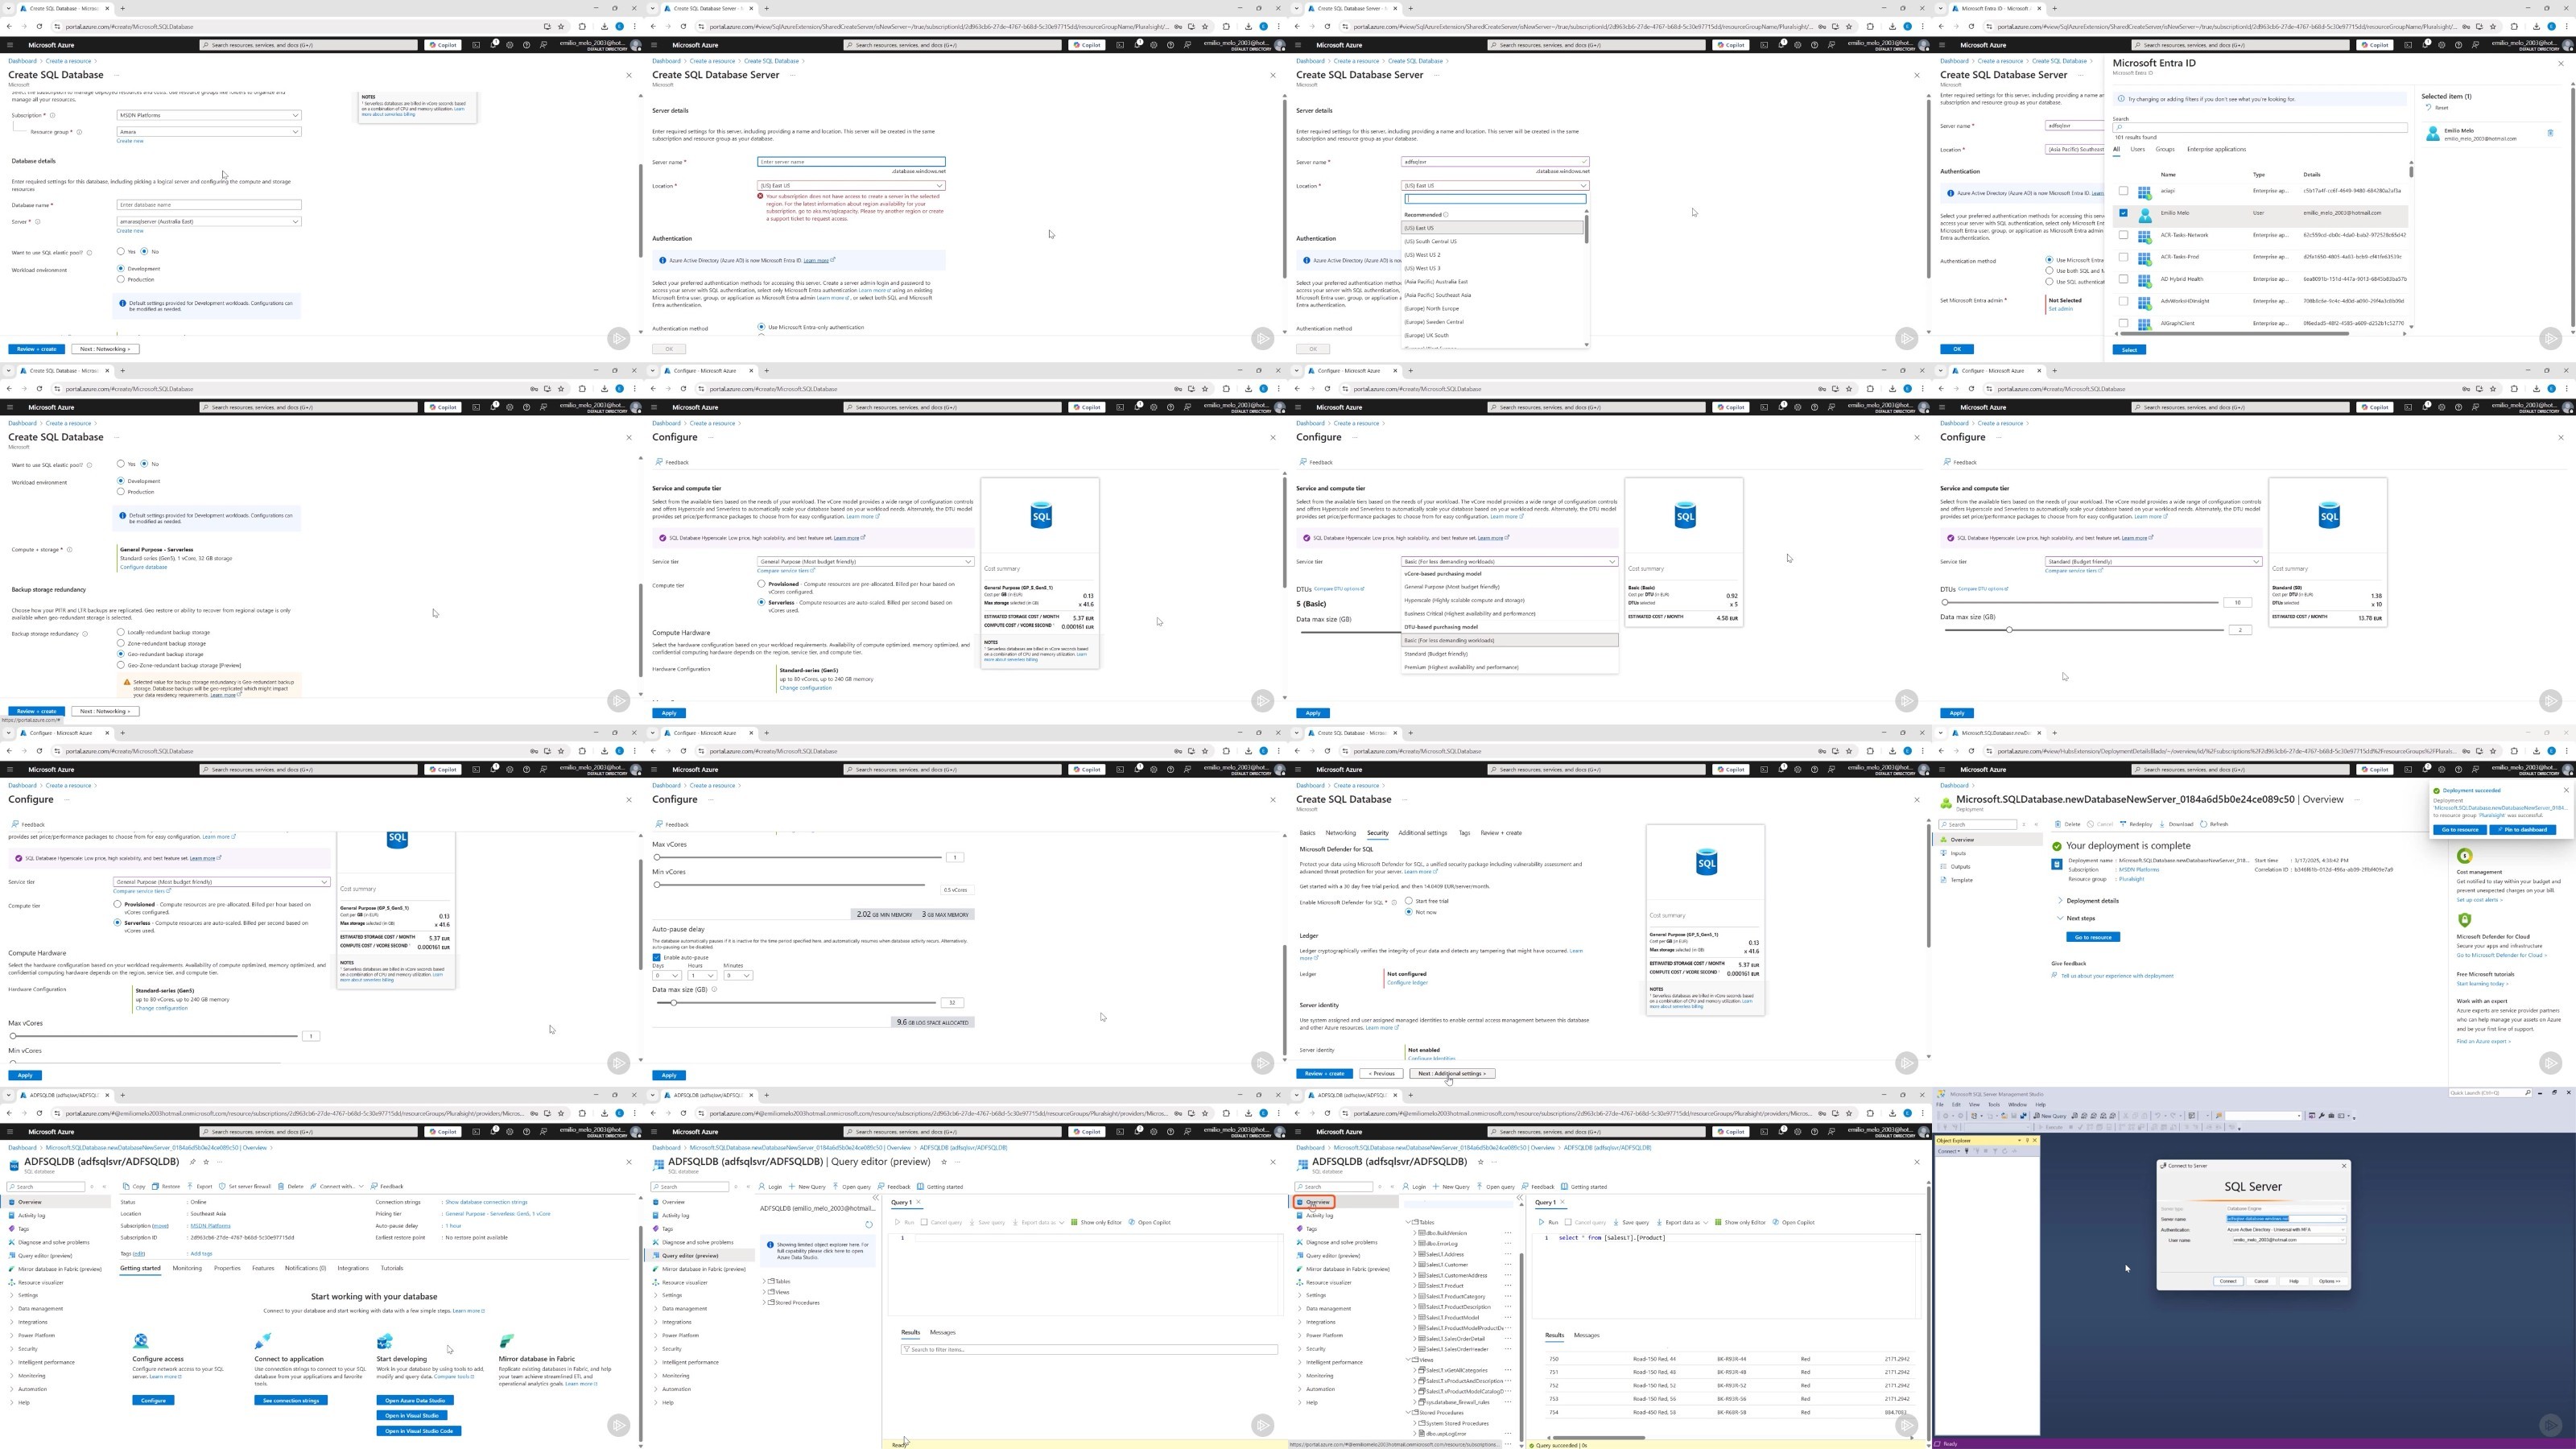
Task: Click Download in the deployment toolbar
Action: pyautogui.click(x=2177, y=824)
